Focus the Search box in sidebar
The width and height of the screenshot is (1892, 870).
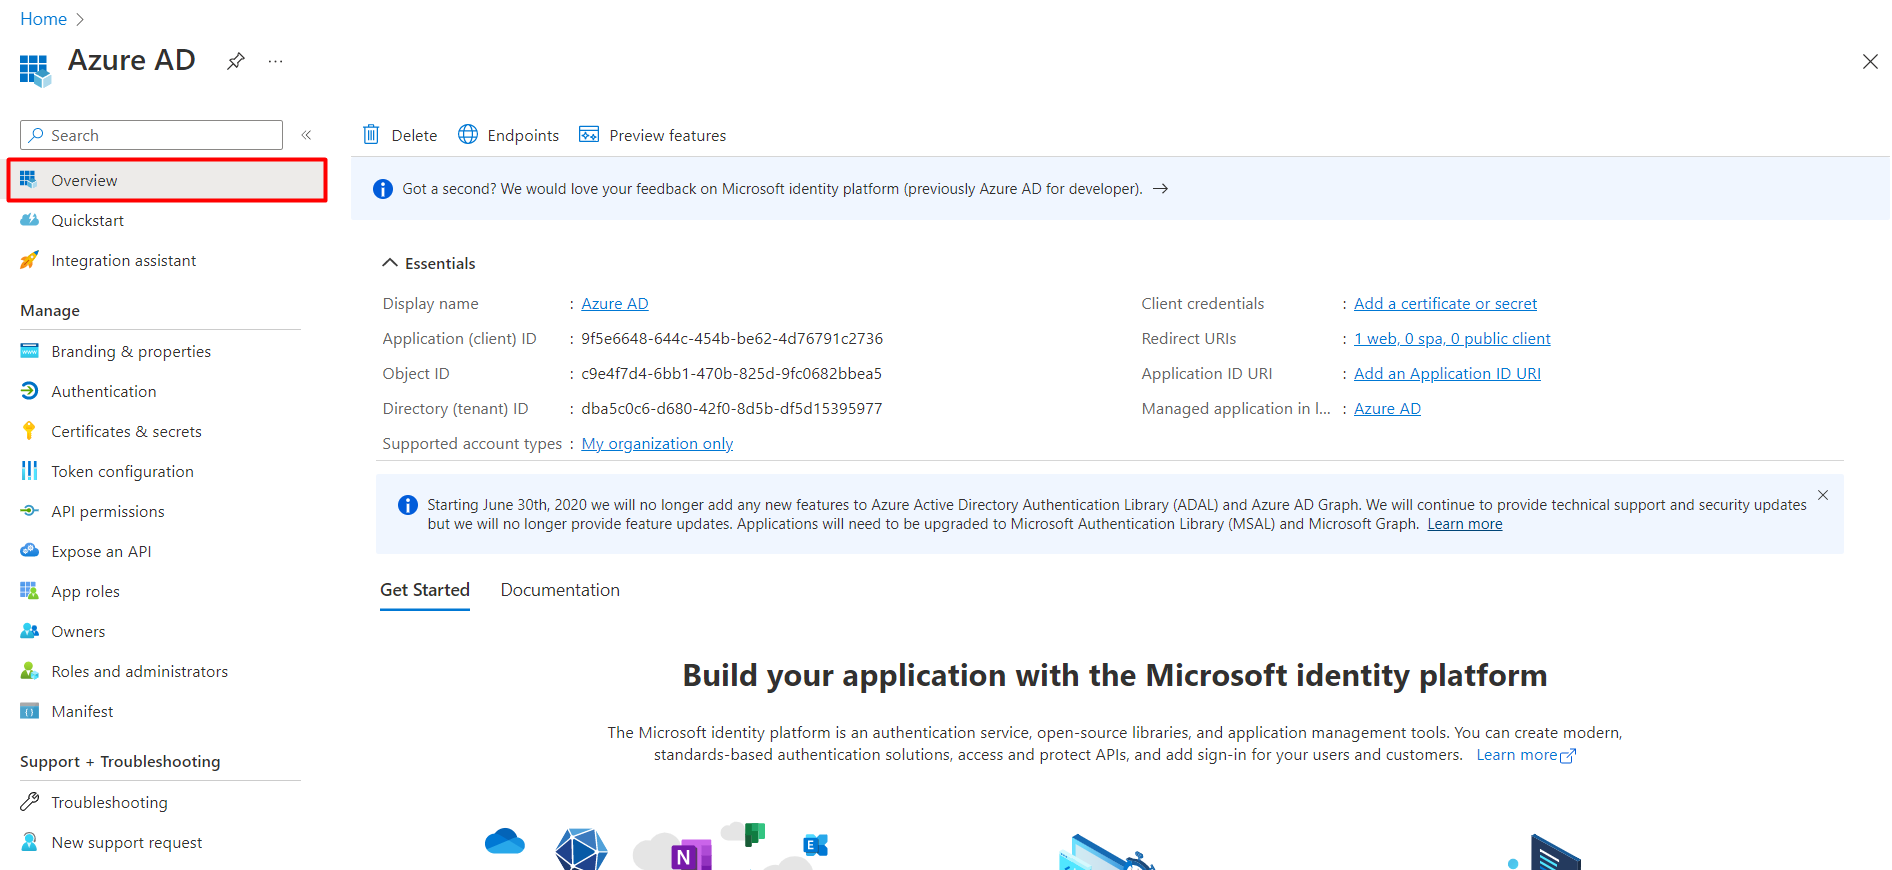click(151, 135)
